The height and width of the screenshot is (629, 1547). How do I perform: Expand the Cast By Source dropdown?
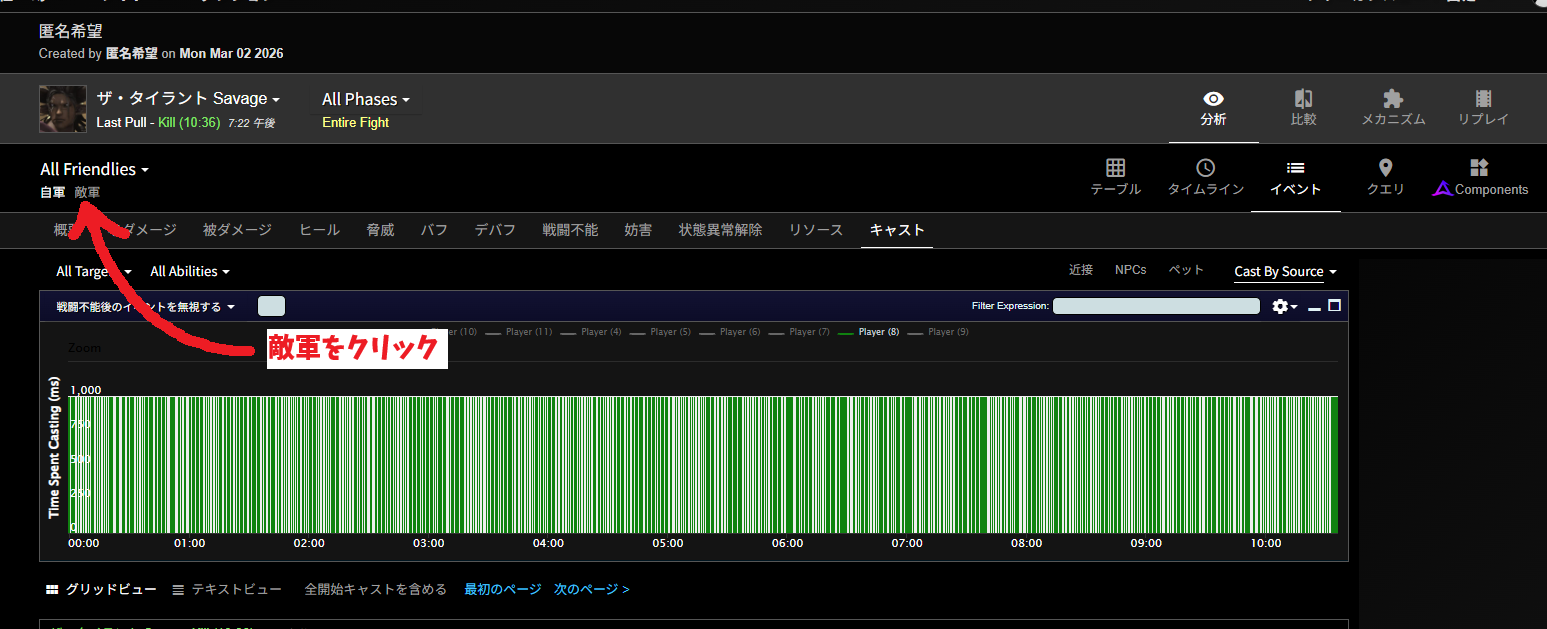(1285, 272)
